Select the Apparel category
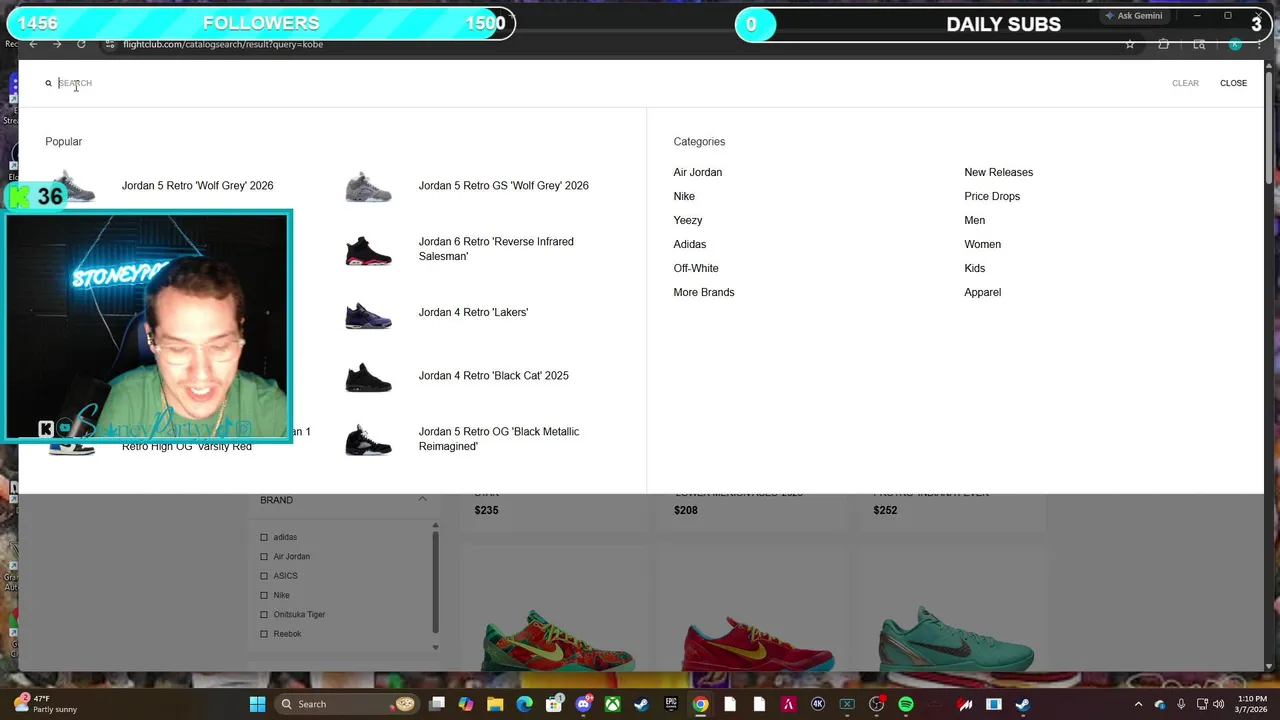 point(982,292)
